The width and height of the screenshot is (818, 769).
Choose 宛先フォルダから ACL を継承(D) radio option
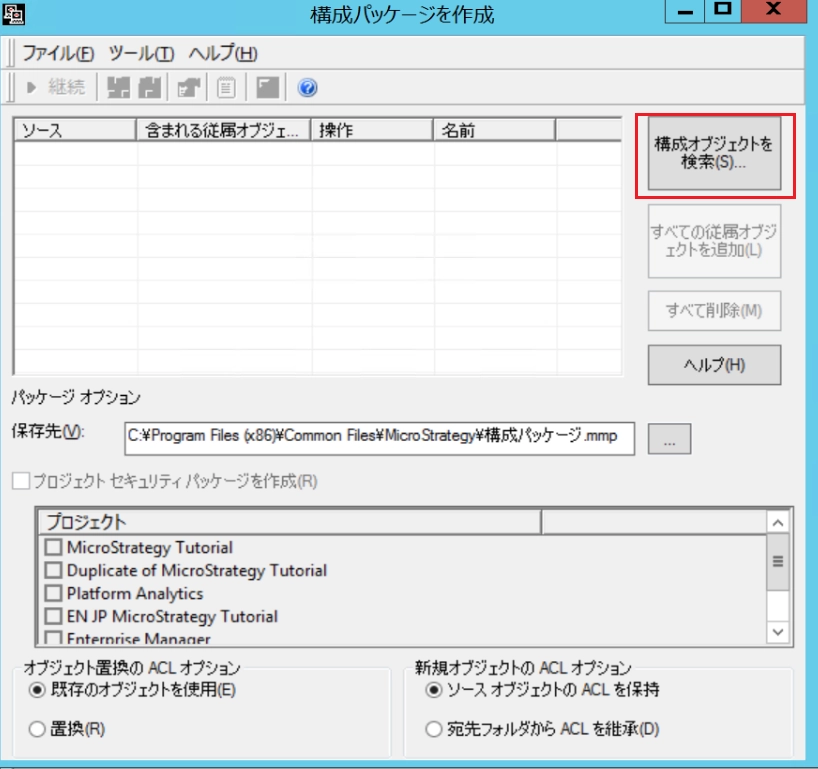[434, 729]
